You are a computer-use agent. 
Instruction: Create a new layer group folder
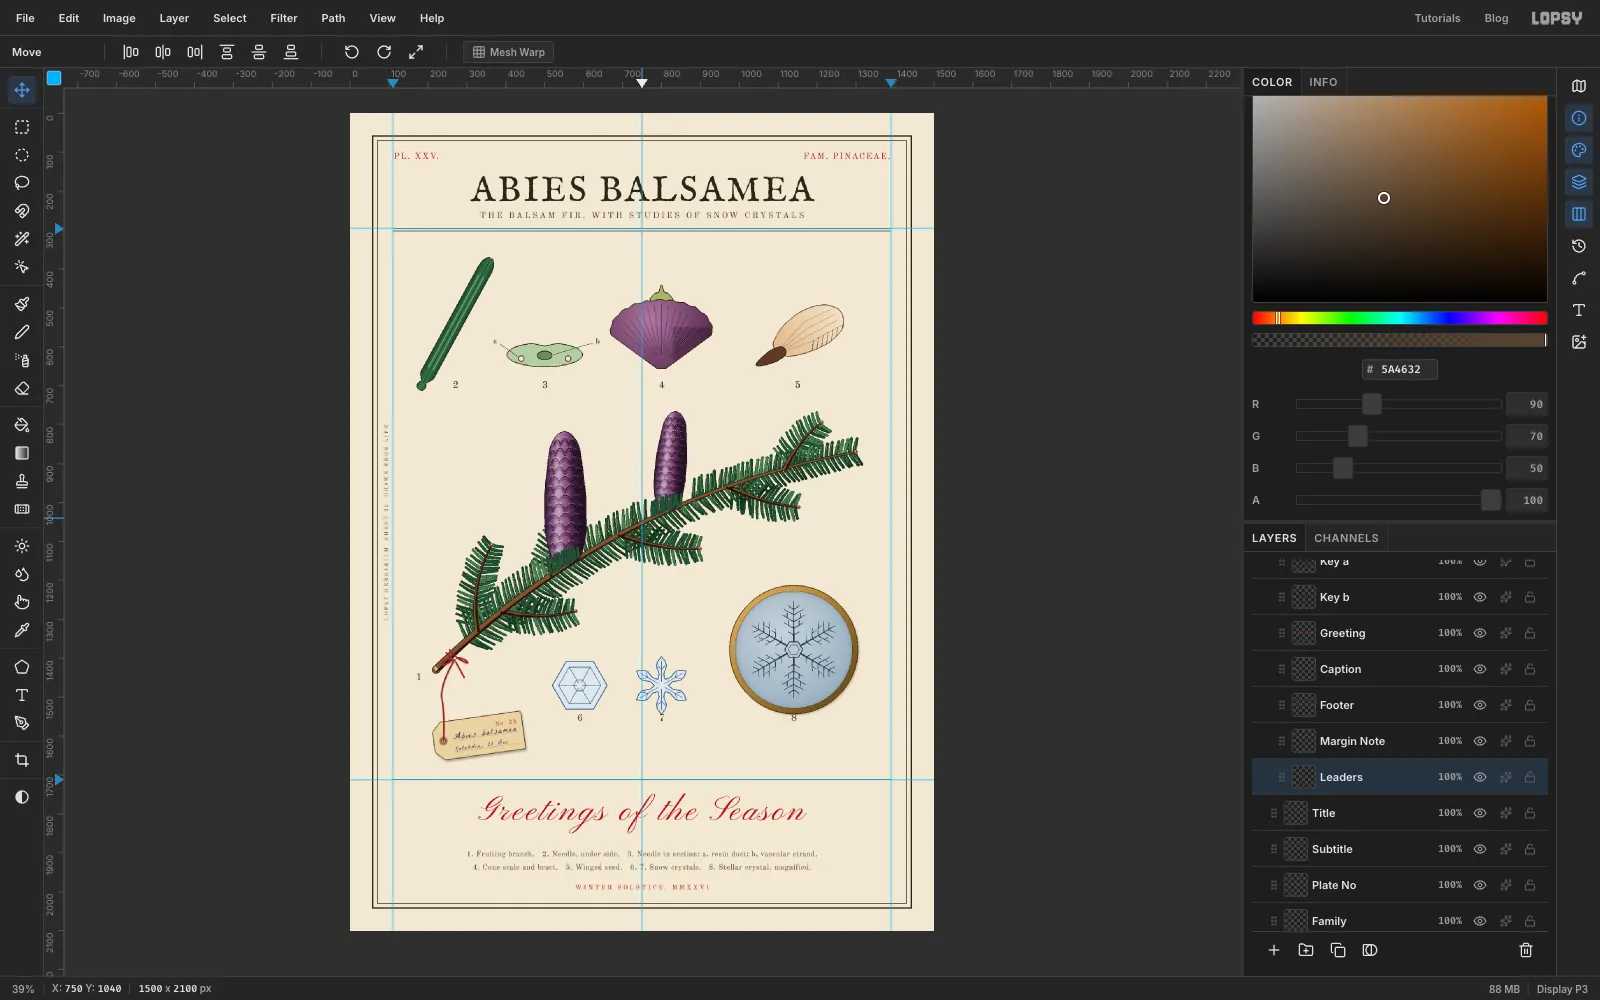coord(1306,950)
